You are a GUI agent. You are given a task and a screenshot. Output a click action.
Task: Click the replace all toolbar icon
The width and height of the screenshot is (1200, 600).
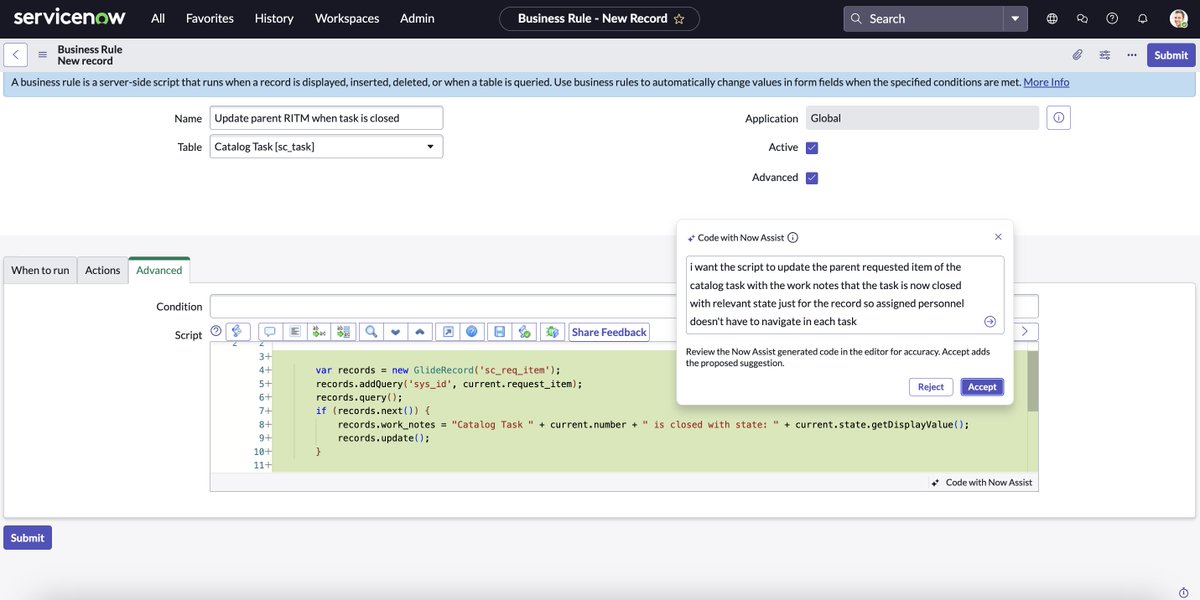[x=345, y=332]
